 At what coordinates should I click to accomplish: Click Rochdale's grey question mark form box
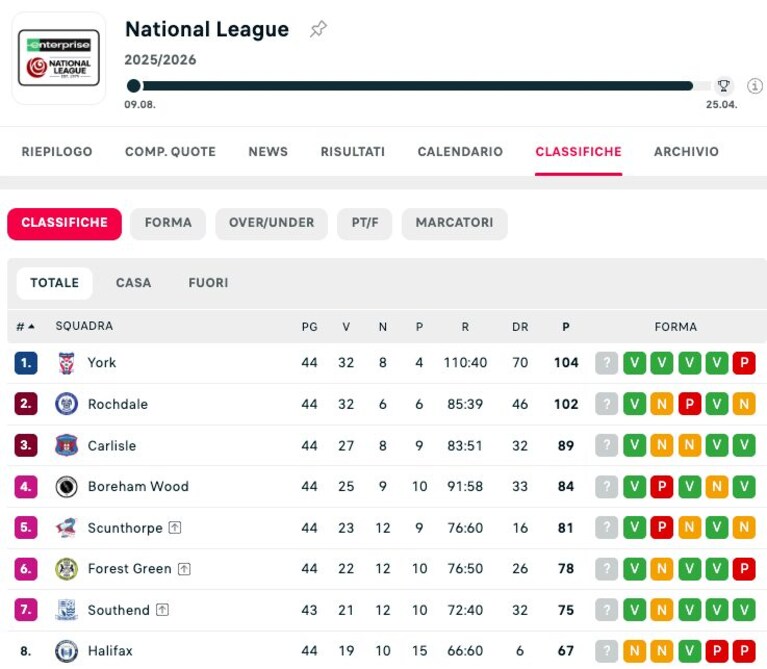coord(607,404)
